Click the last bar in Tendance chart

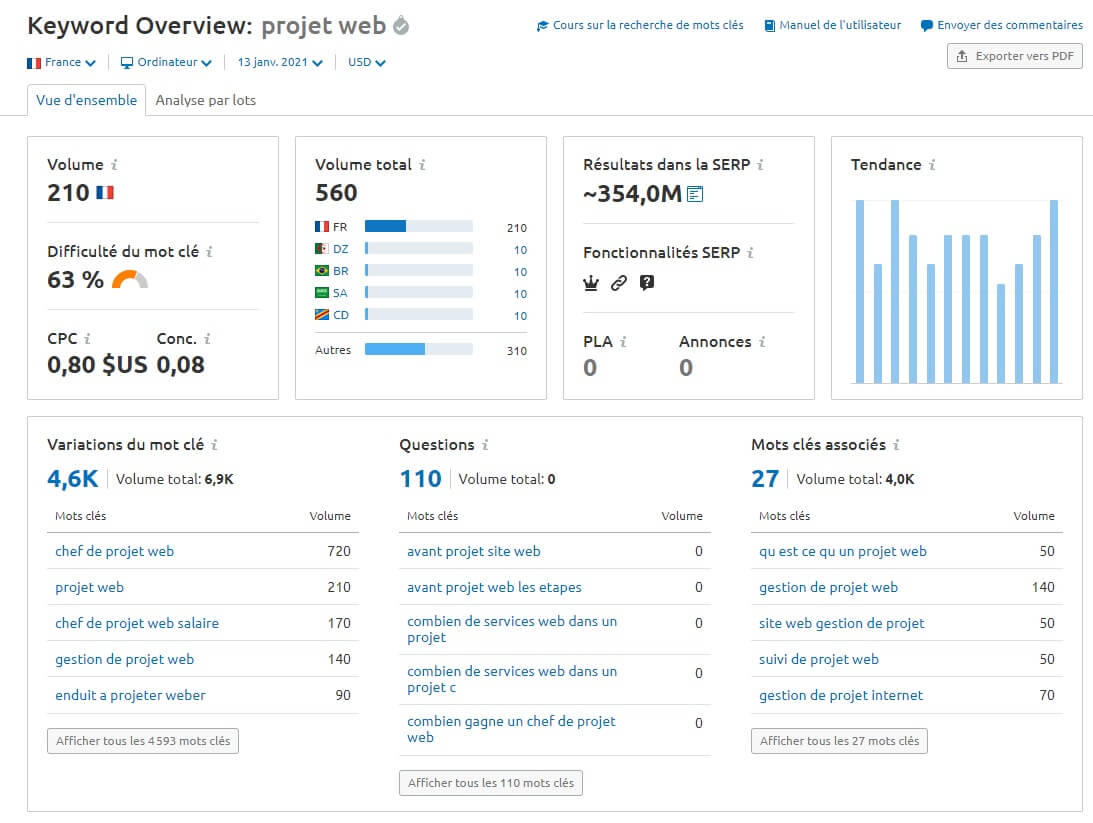click(1054, 291)
